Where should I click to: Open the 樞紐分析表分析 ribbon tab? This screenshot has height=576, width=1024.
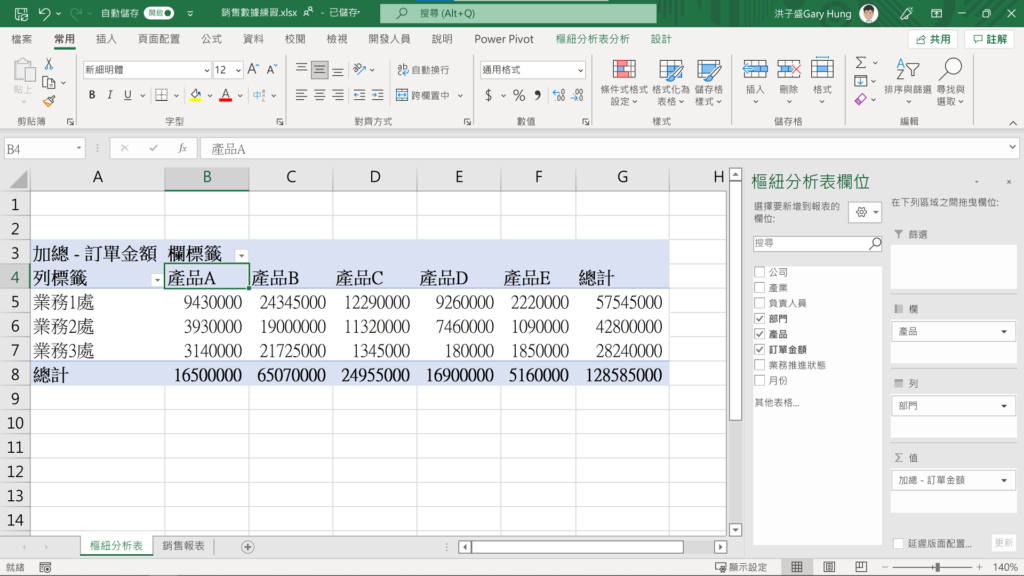(x=592, y=39)
